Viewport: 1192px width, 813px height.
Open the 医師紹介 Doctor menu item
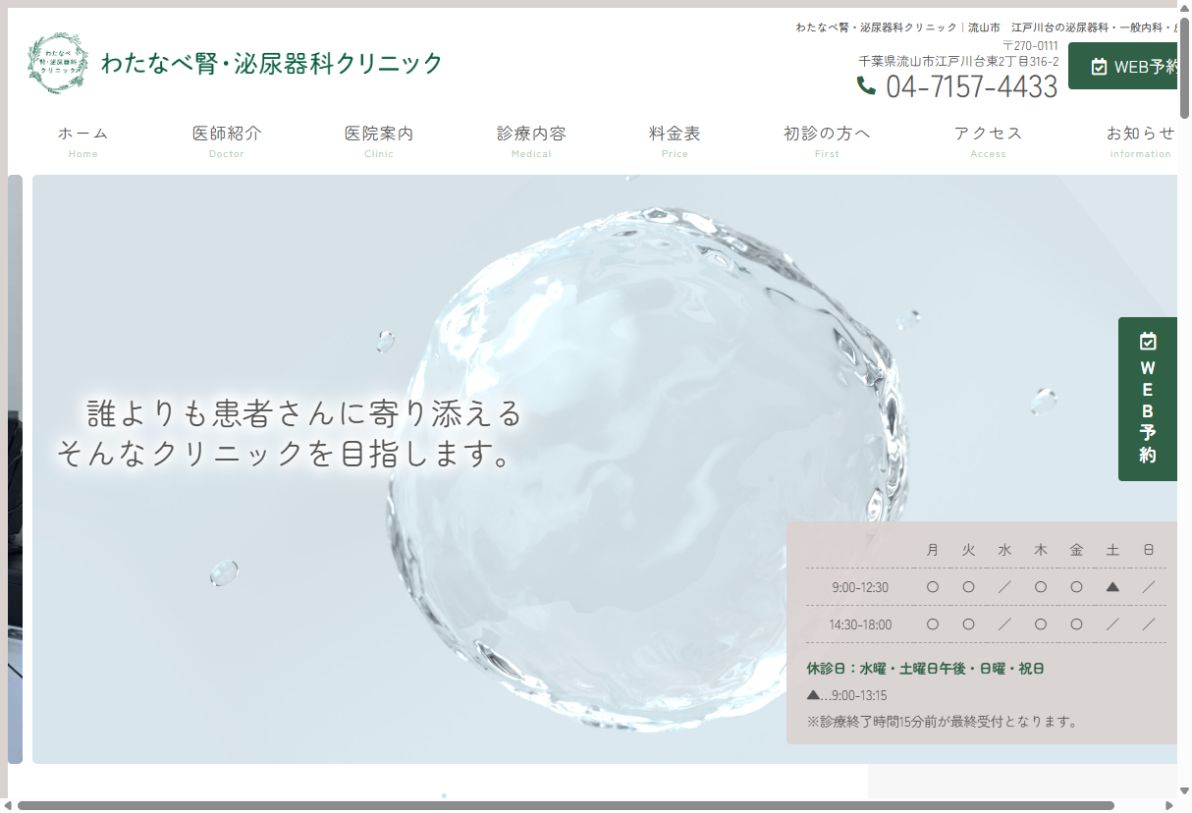pyautogui.click(x=227, y=141)
